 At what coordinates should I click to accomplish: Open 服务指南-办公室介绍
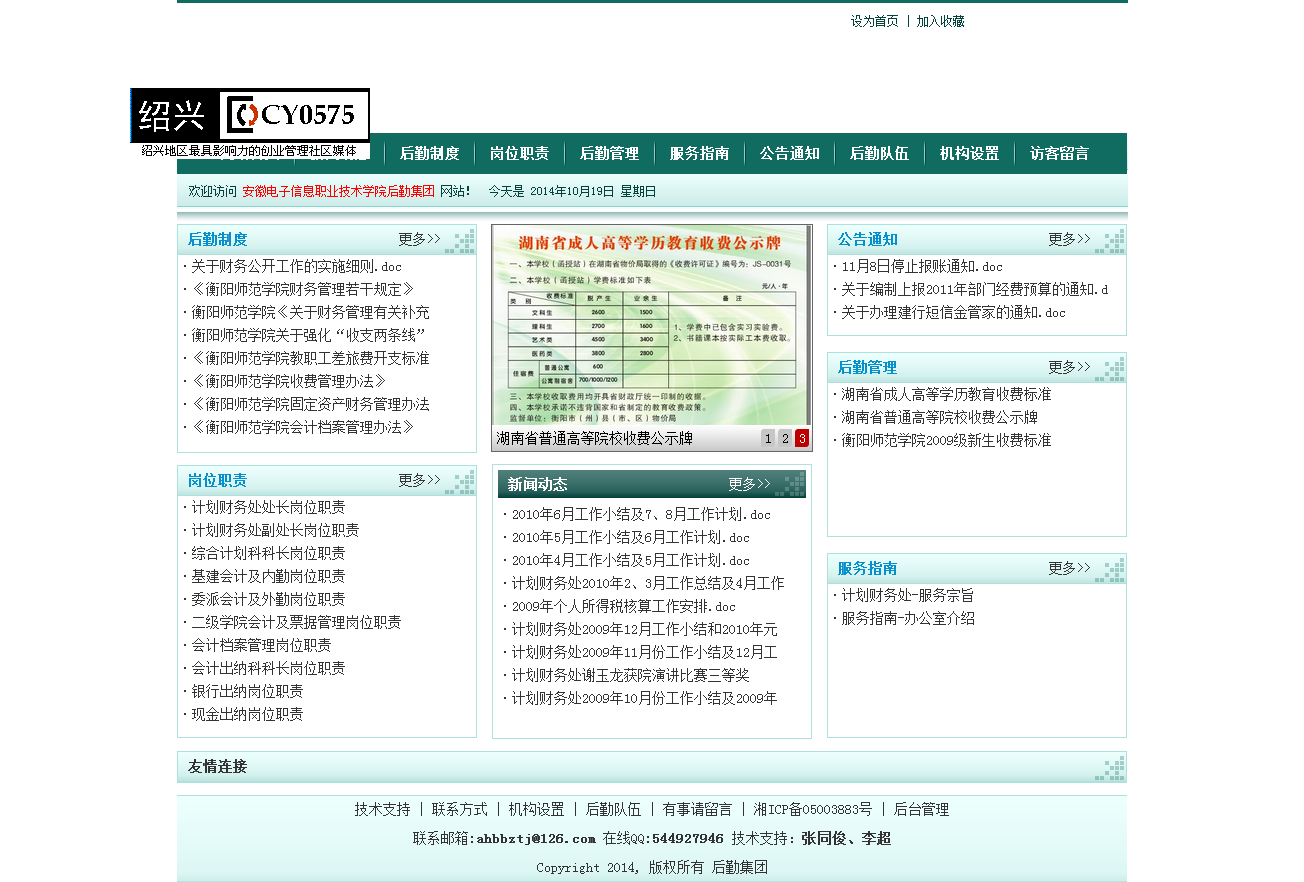click(x=908, y=619)
